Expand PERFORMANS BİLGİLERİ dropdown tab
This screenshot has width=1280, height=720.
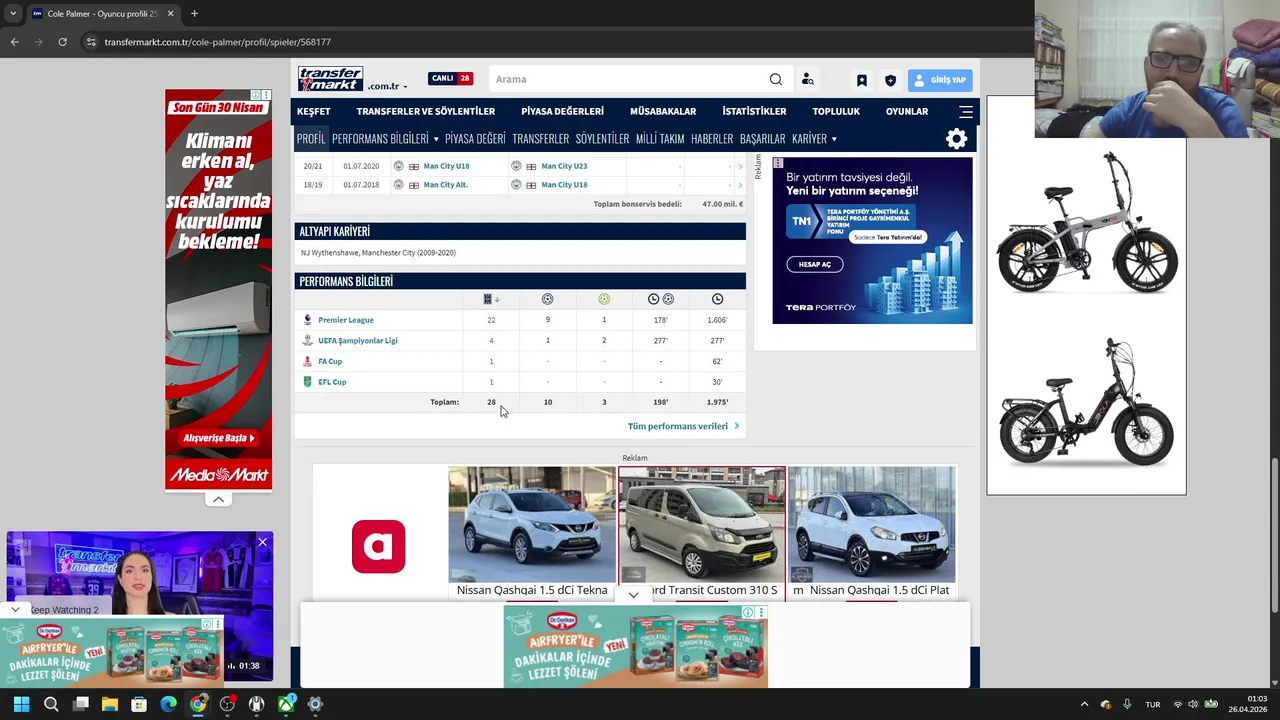point(385,138)
